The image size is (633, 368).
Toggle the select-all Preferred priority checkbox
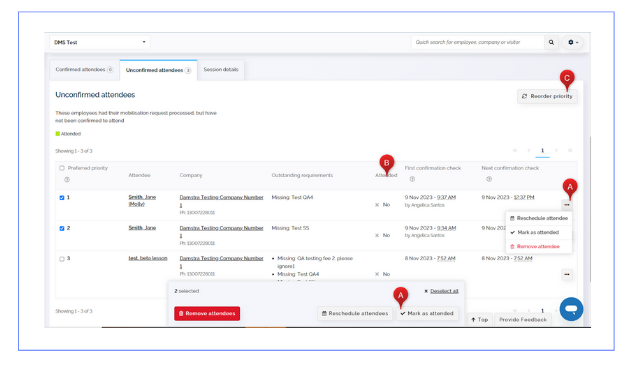62,168
